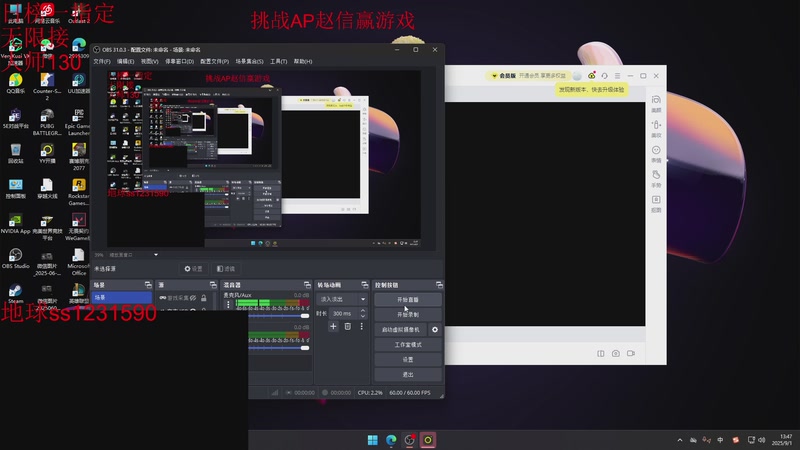Screen dimensions: 800x450
Task: Open transition properties three-dot menu
Action: [362, 327]
